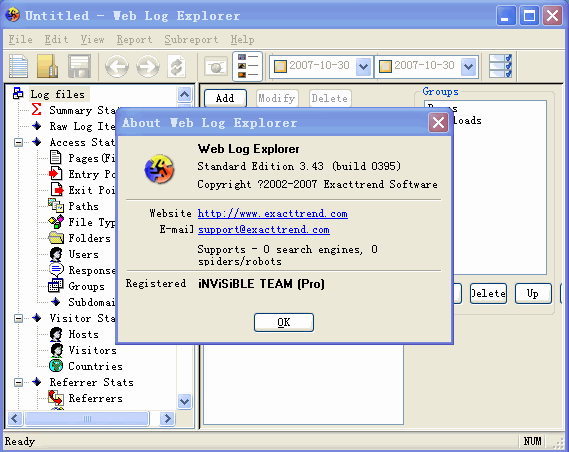
Task: Click the Save floppy disk icon
Action: [79, 66]
